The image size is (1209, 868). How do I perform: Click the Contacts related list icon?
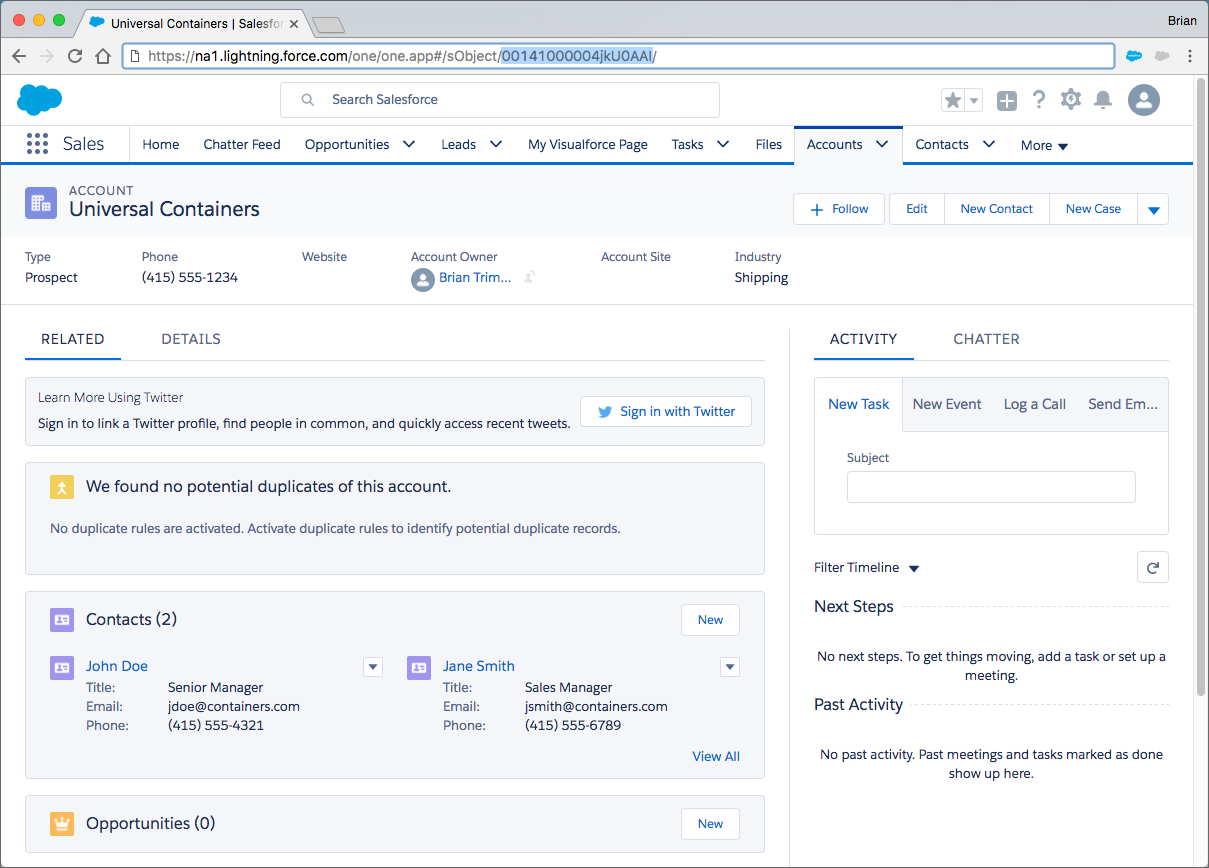[62, 619]
